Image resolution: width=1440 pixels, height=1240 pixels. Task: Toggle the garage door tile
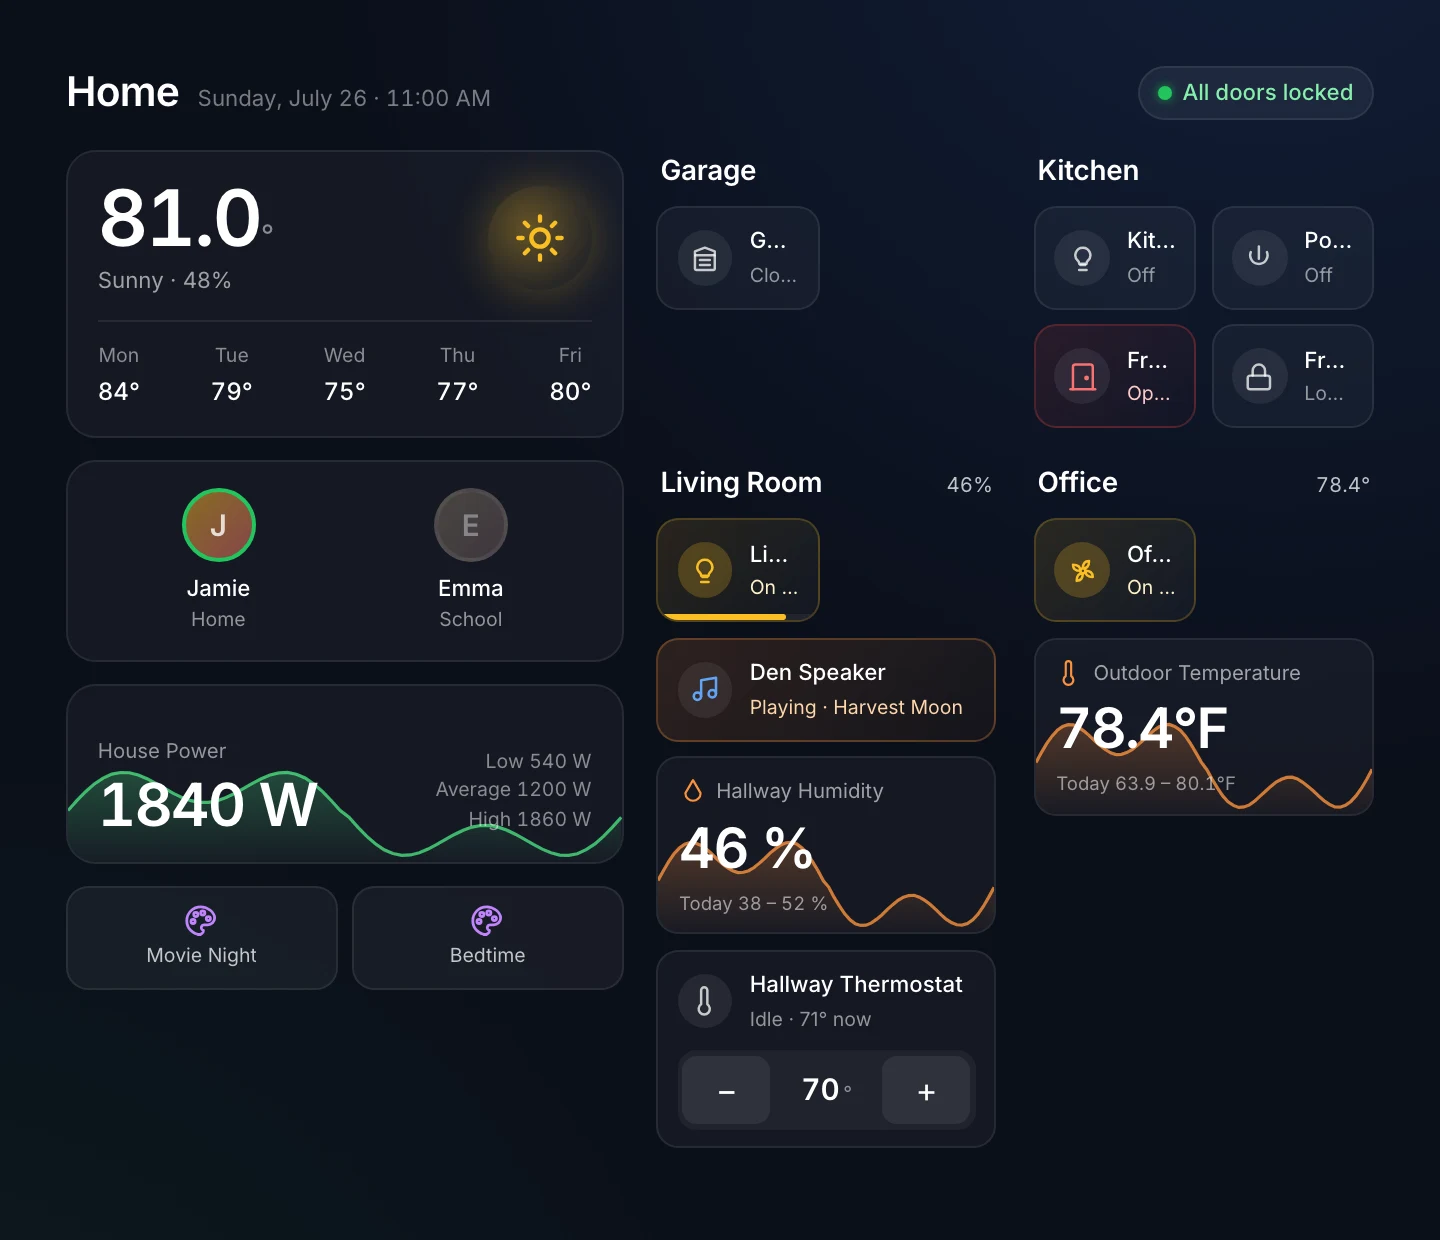pyautogui.click(x=738, y=258)
